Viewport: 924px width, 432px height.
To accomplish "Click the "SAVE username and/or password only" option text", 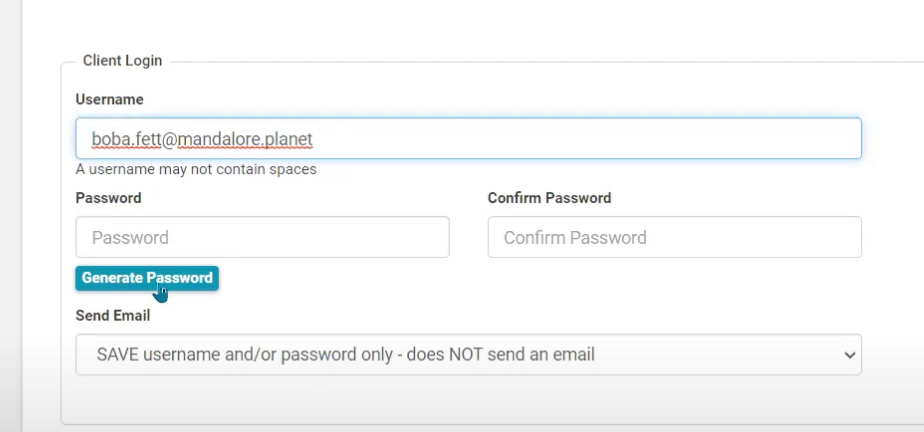I will (245, 354).
